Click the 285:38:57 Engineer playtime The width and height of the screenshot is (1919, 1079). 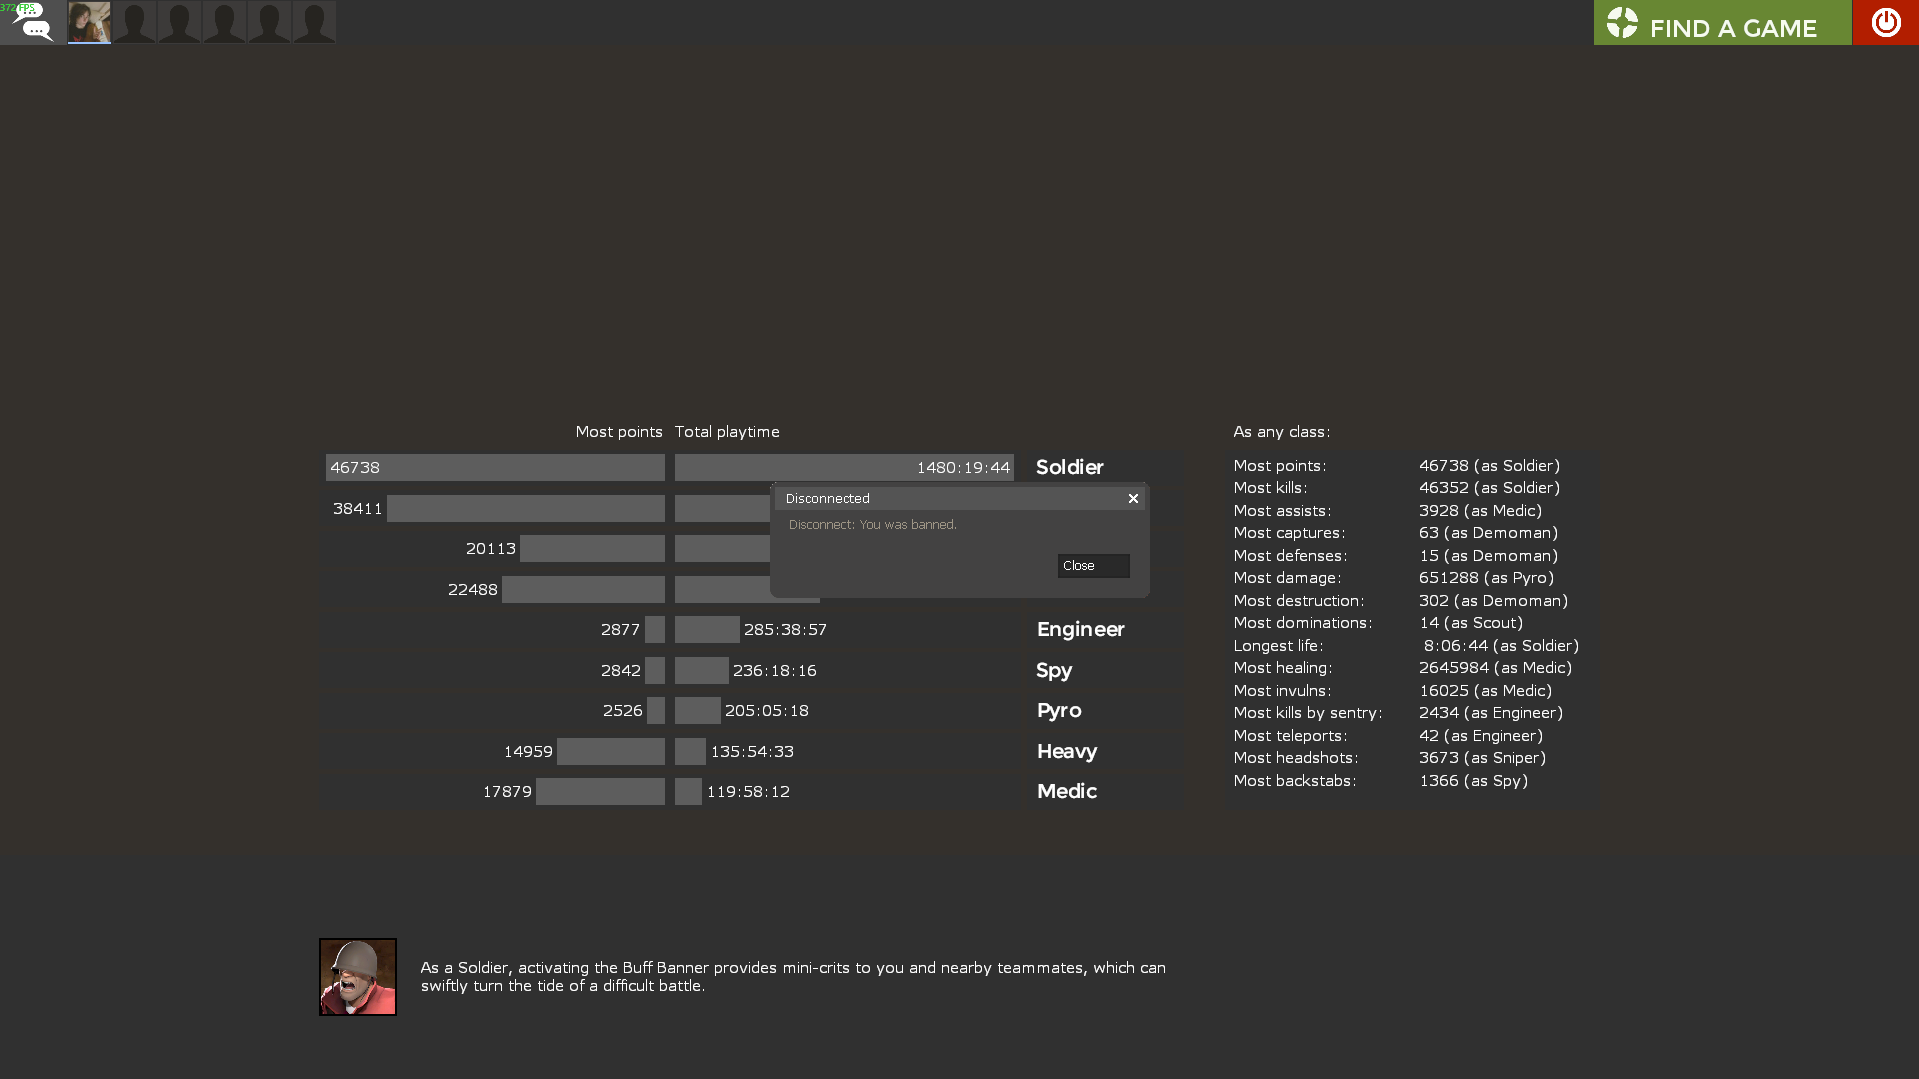pos(785,629)
